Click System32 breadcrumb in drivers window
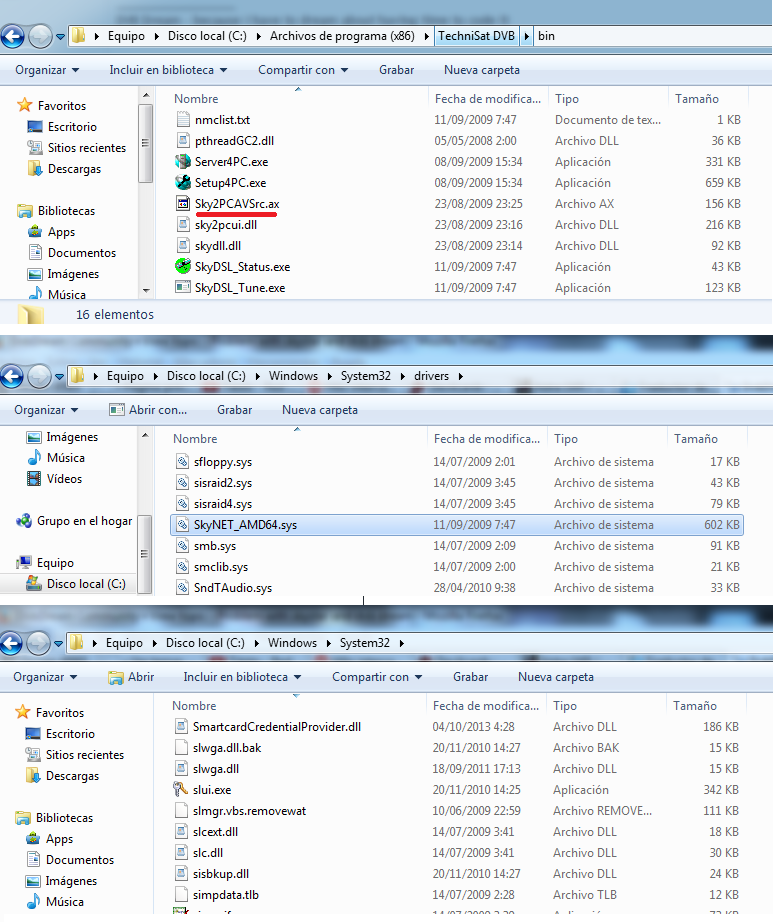This screenshot has height=922, width=776. click(x=366, y=376)
